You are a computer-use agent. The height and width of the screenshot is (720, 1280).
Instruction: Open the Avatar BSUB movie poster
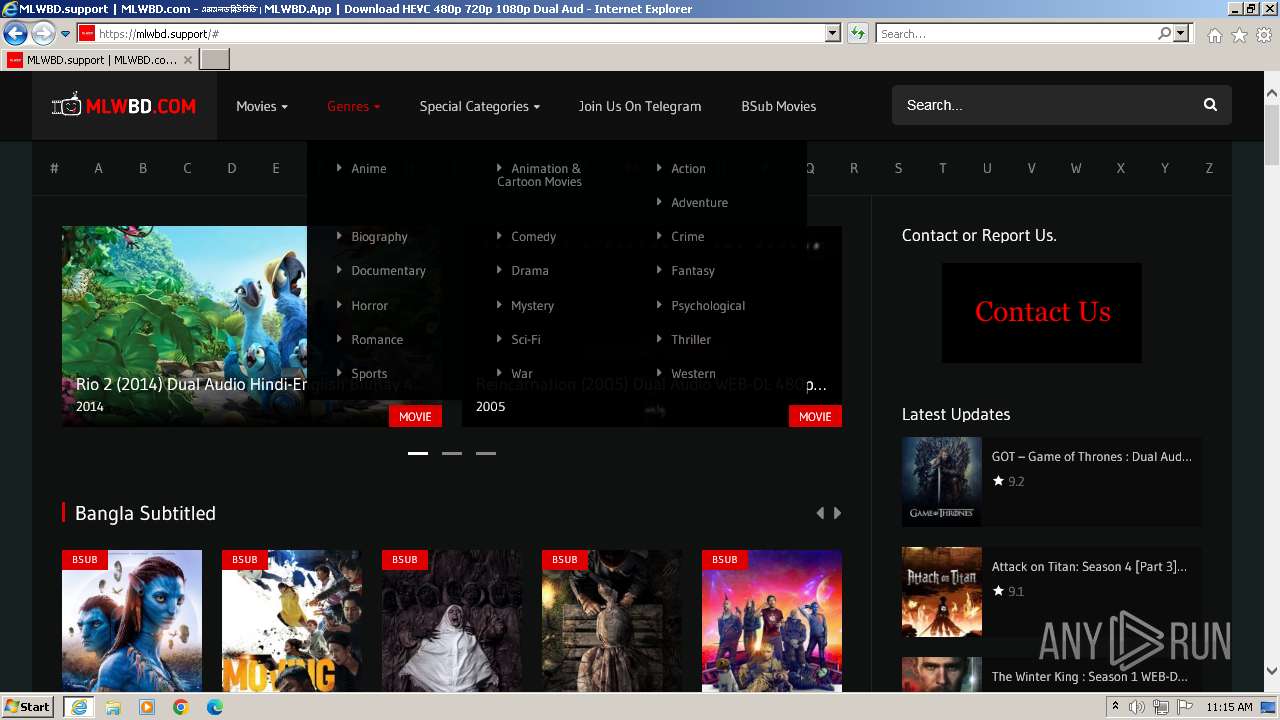[x=132, y=620]
